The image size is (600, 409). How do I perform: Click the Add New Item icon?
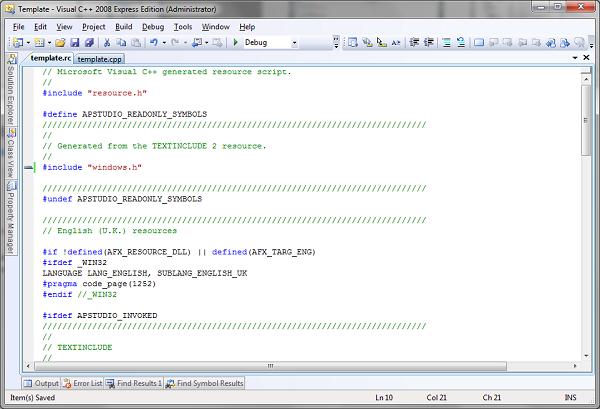tap(39, 42)
